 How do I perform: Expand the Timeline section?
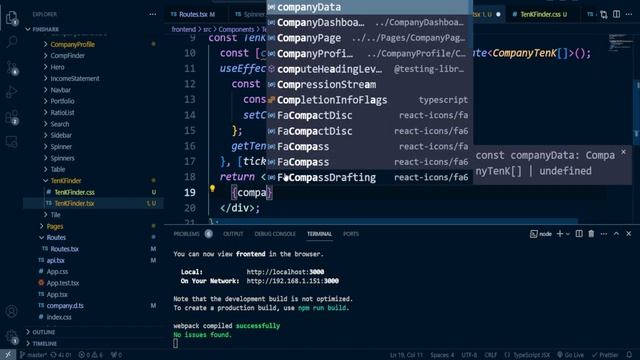(44, 344)
